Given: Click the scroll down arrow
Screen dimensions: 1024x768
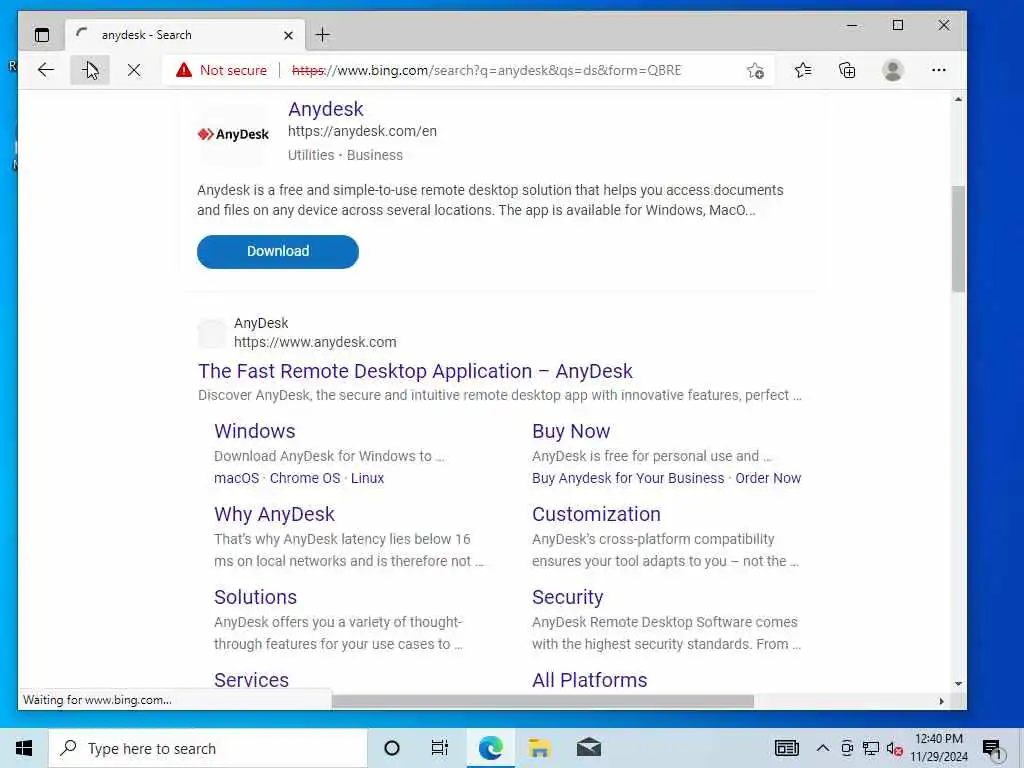Looking at the screenshot, I should pos(958,683).
